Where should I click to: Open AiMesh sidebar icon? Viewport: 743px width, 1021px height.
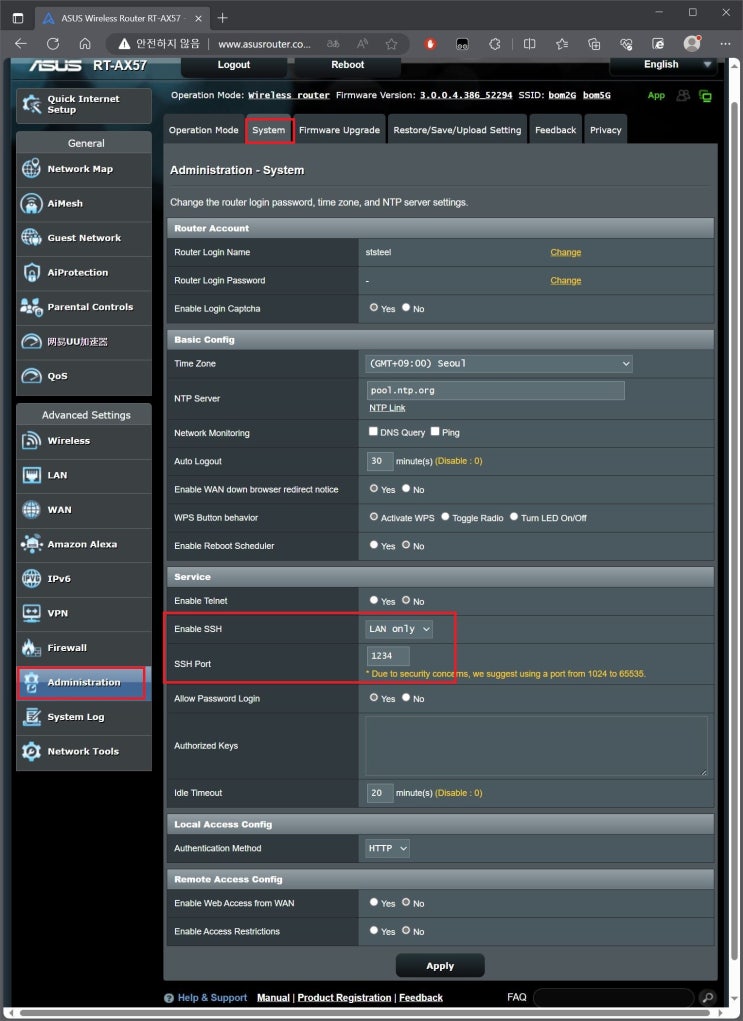pos(31,203)
